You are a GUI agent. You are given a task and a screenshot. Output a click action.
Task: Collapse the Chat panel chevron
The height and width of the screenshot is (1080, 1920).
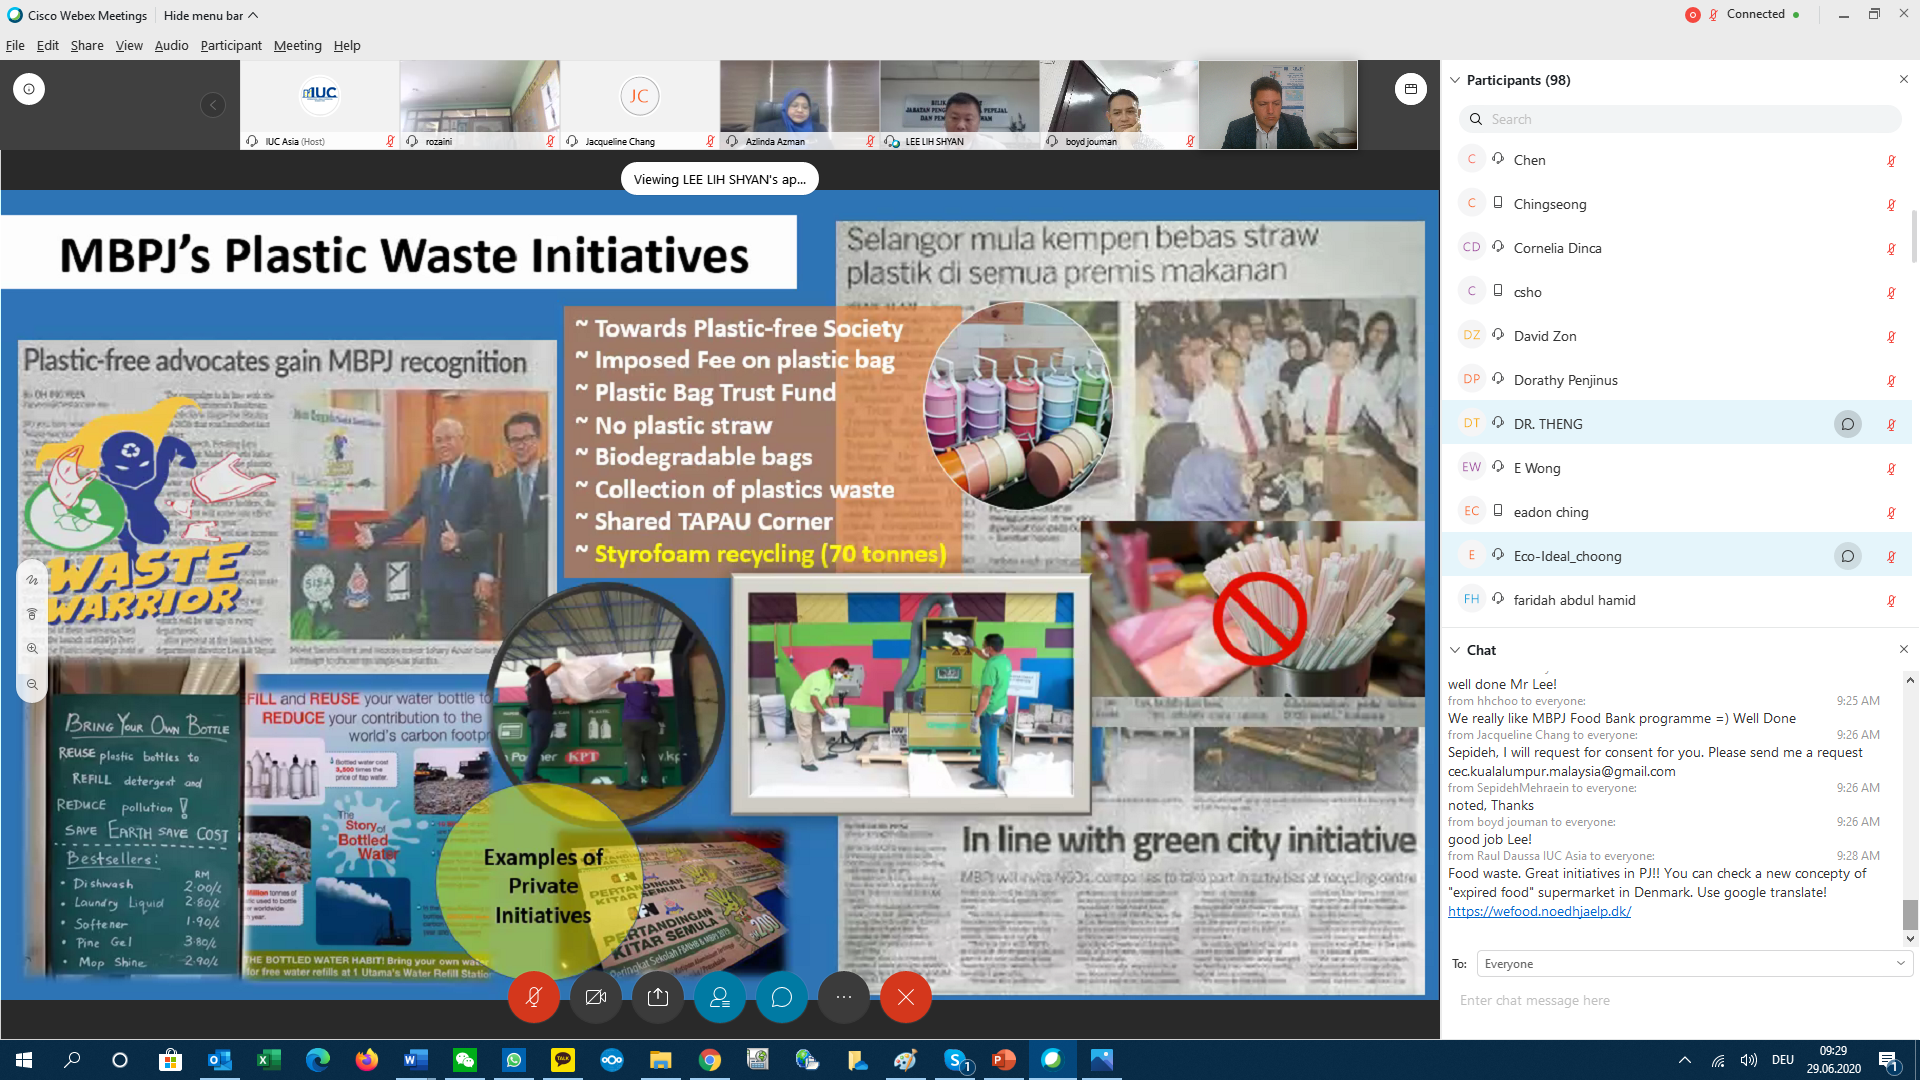coord(1455,650)
